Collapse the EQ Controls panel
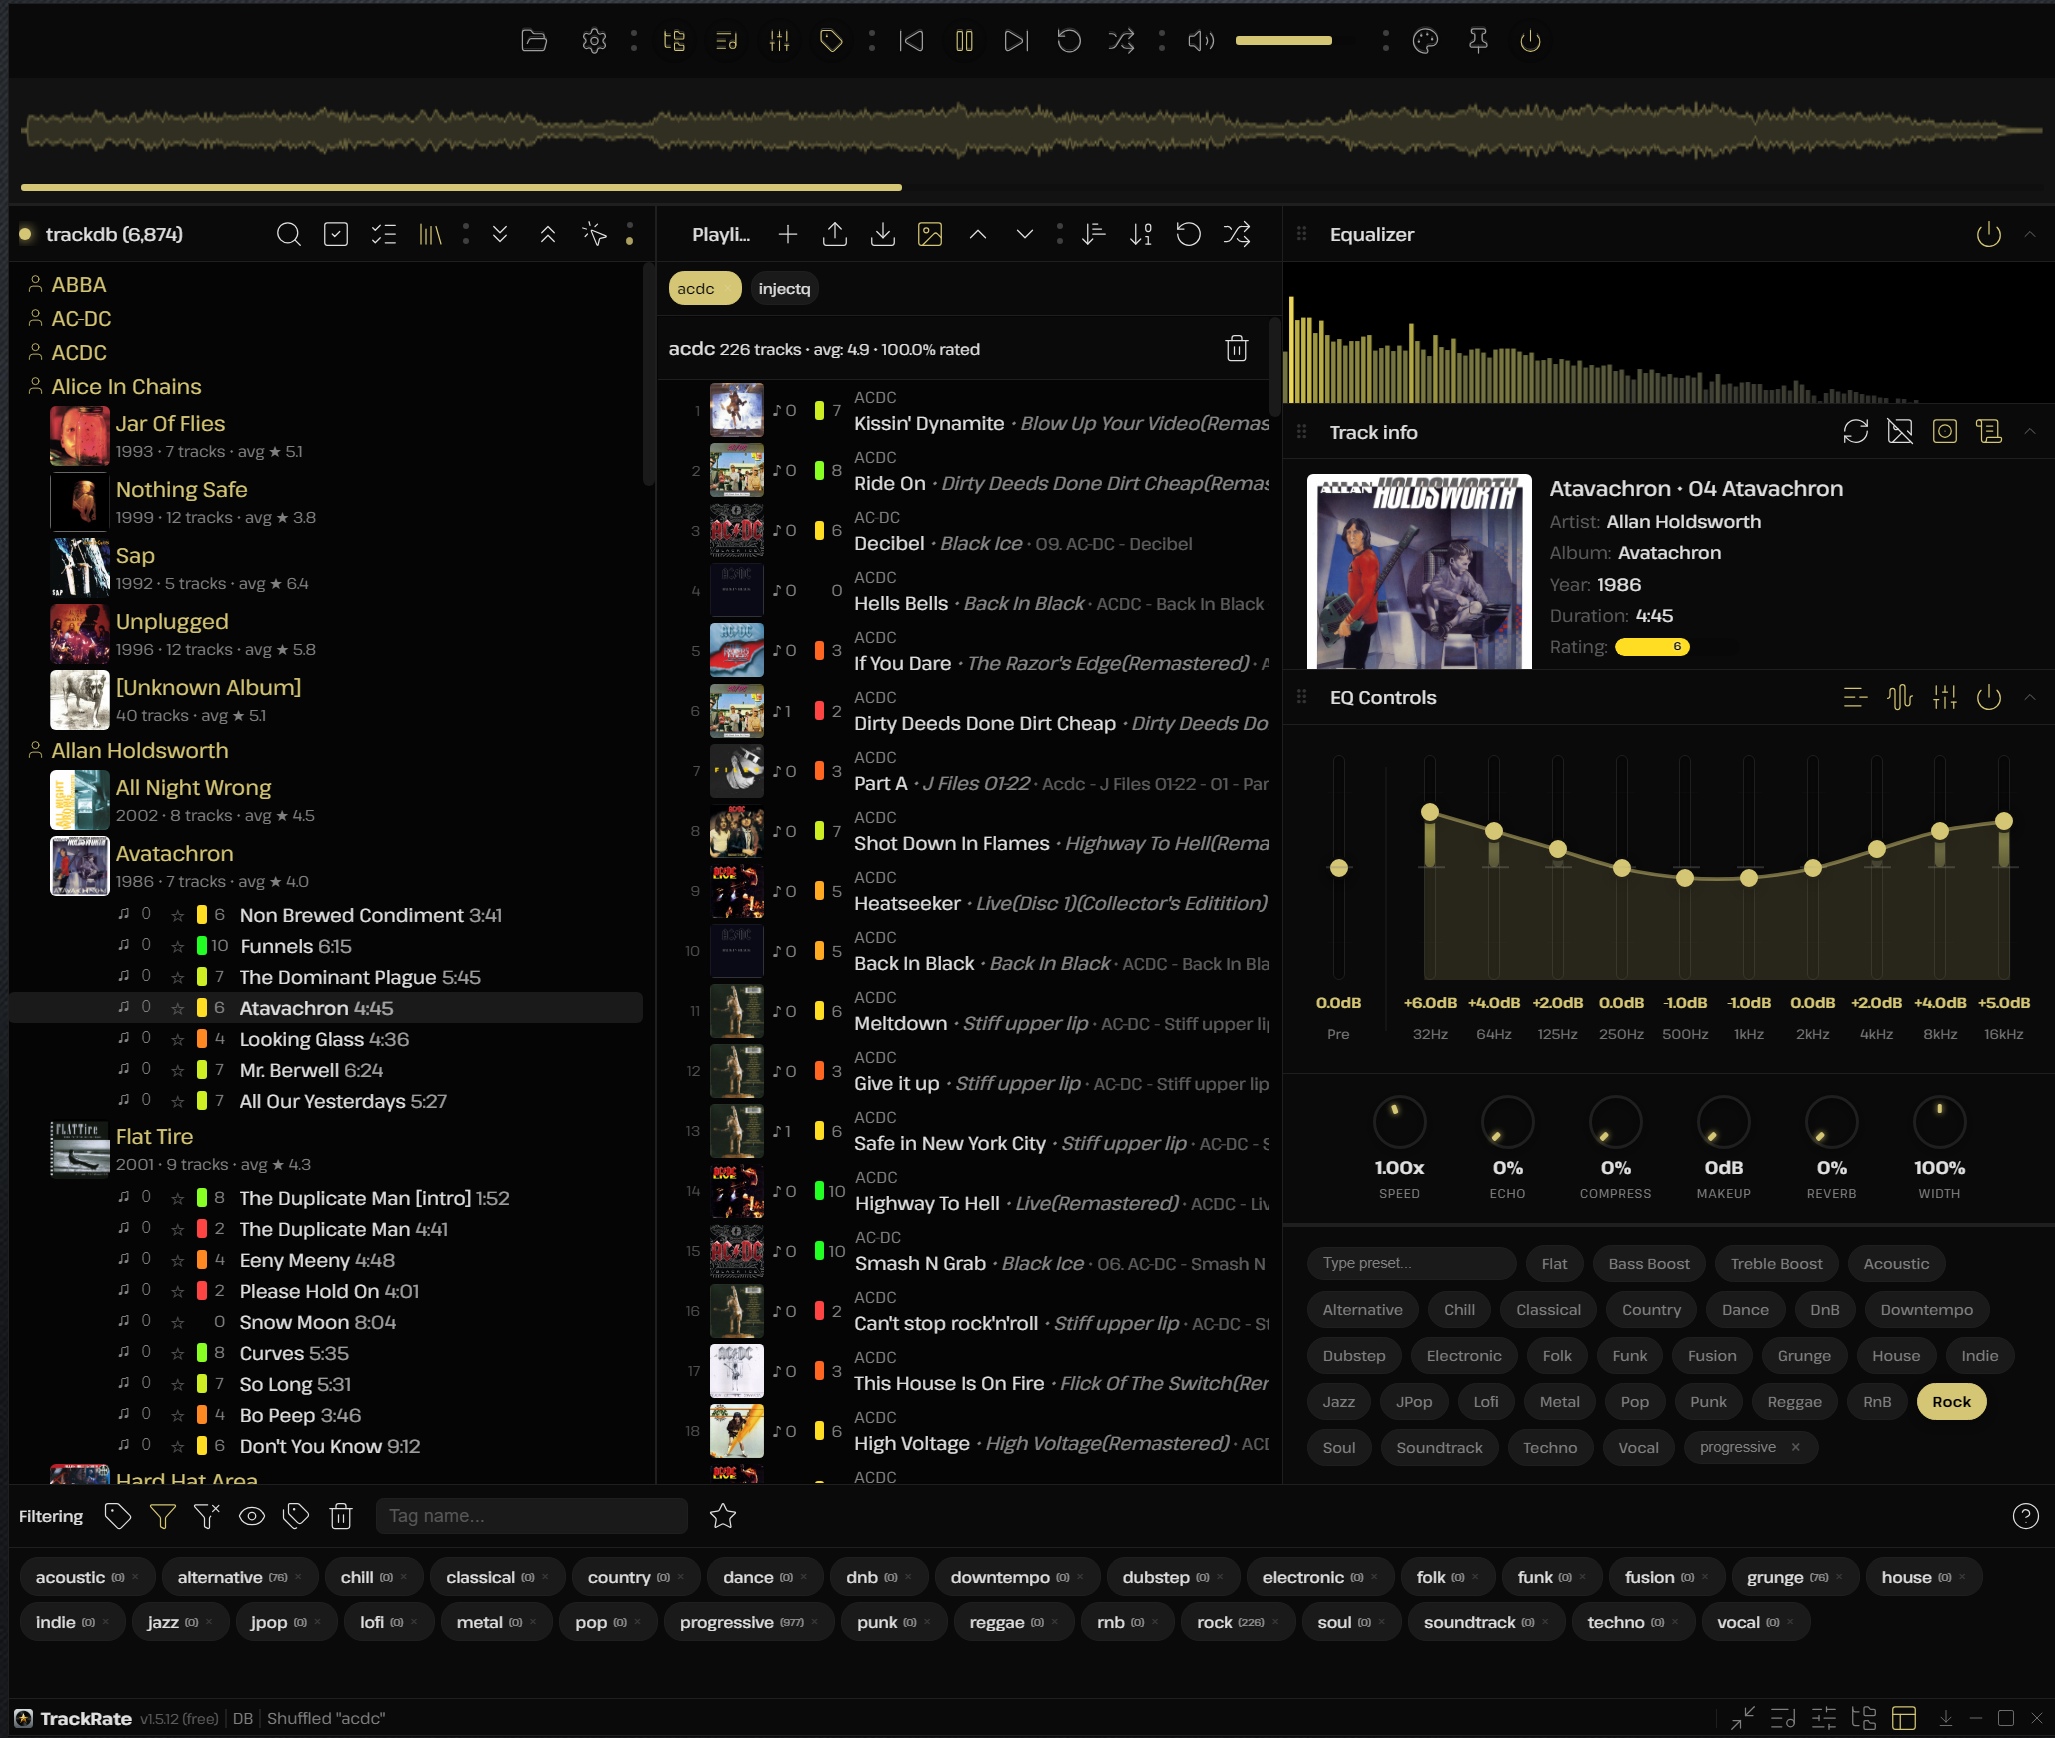 coord(2030,697)
